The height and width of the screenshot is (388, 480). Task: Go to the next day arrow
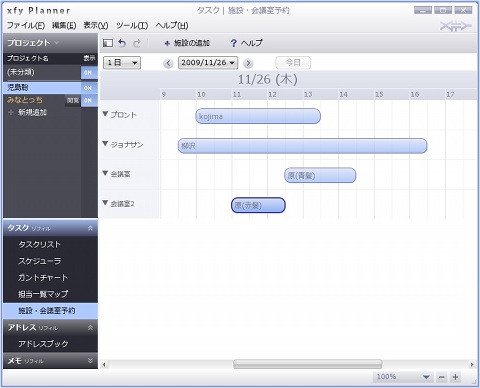click(x=248, y=63)
